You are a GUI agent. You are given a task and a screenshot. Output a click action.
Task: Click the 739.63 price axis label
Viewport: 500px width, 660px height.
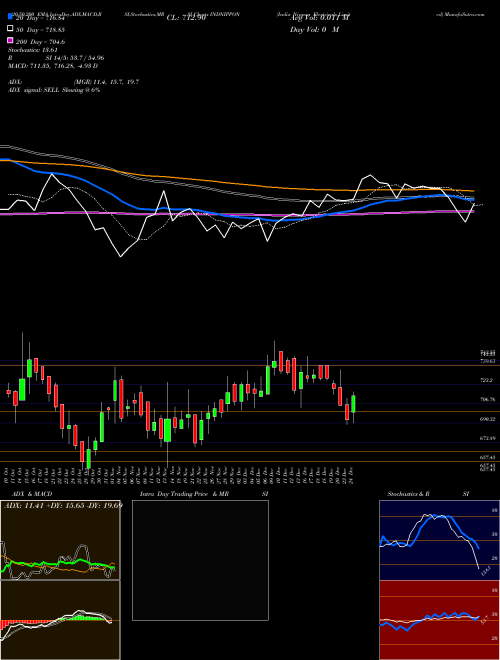pyautogui.click(x=487, y=361)
